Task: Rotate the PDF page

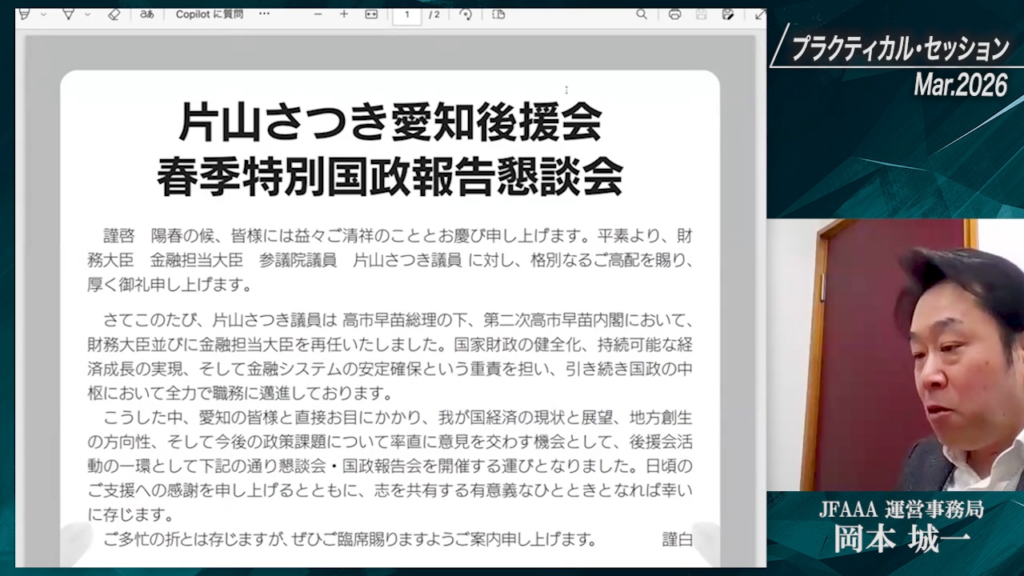Action: click(x=466, y=14)
